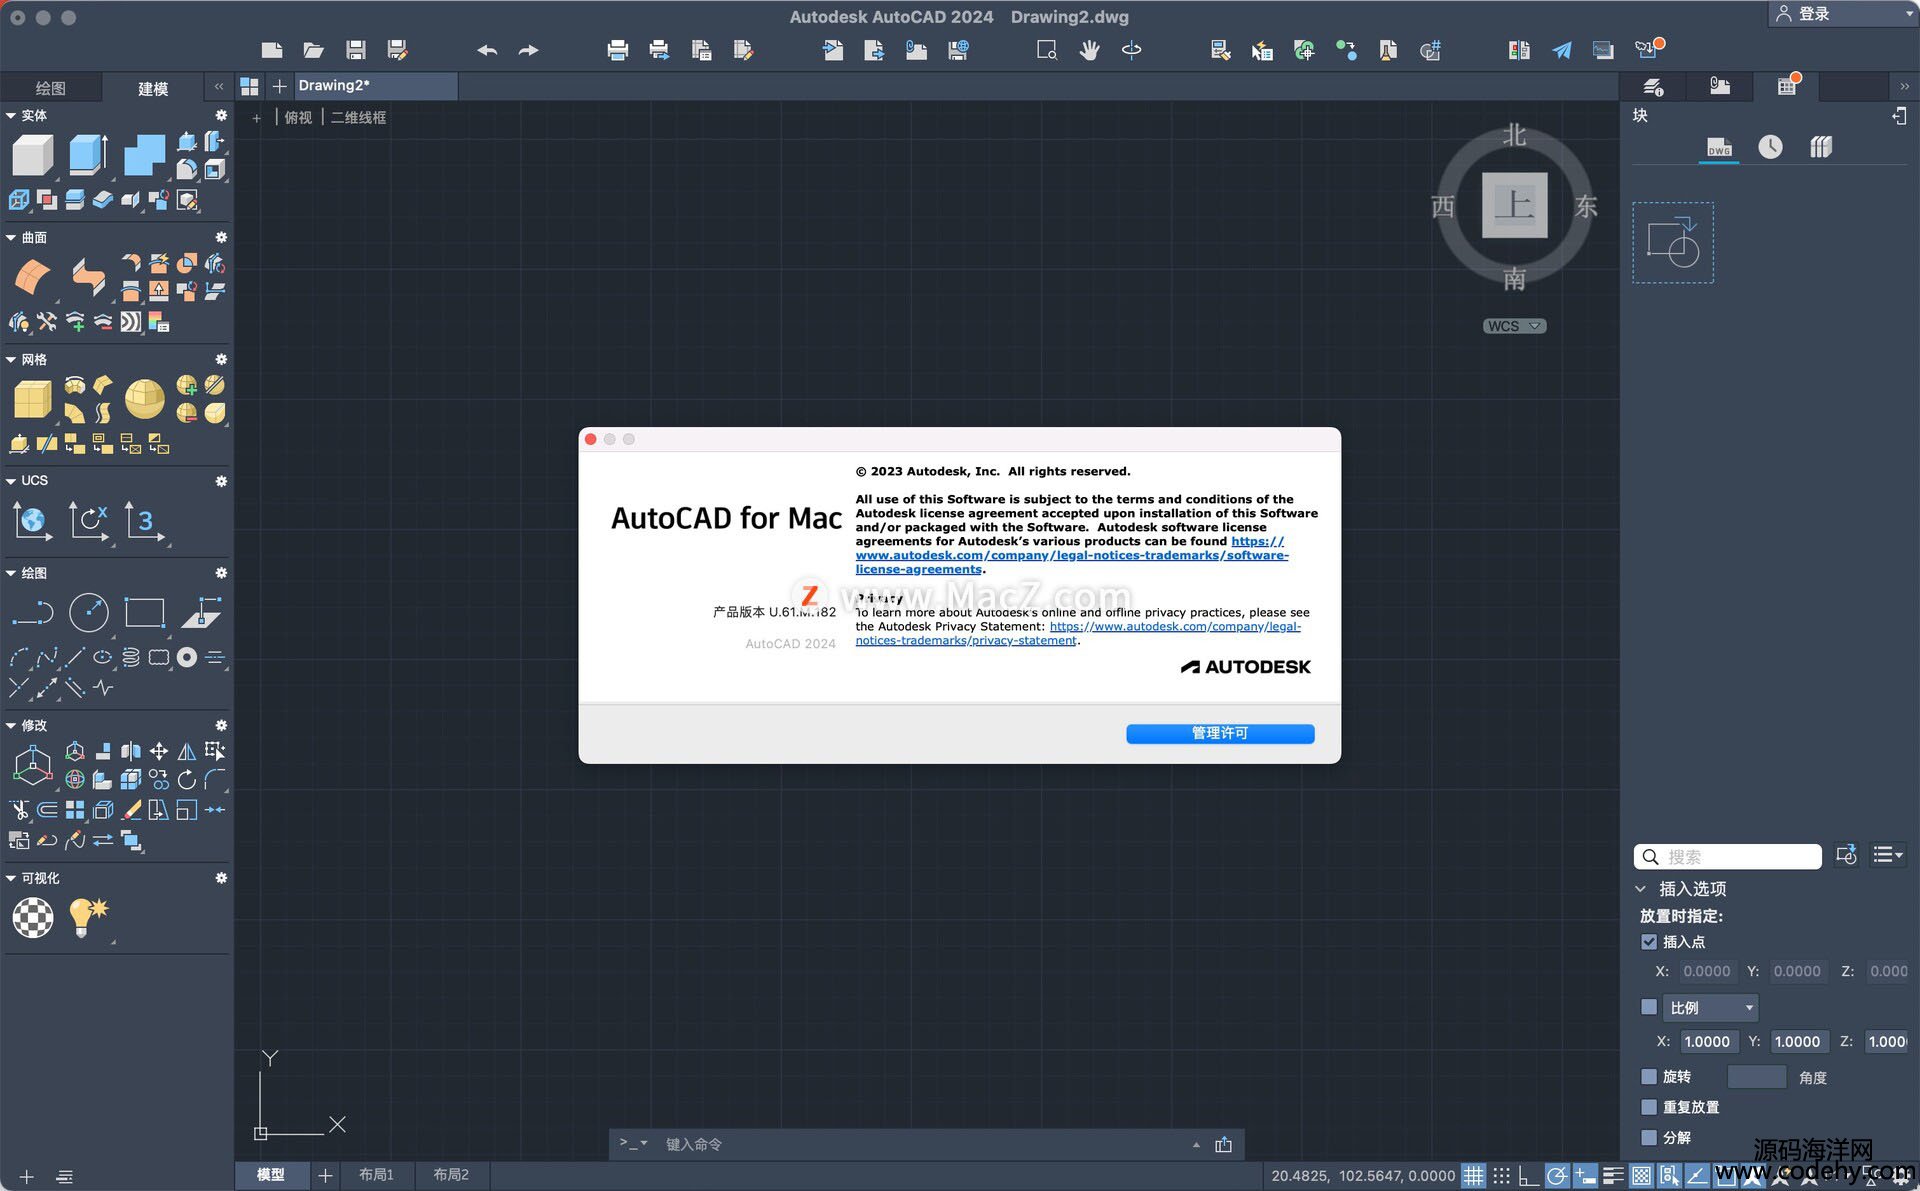
Task: Click the light bulb lighting icon
Action: (x=88, y=917)
